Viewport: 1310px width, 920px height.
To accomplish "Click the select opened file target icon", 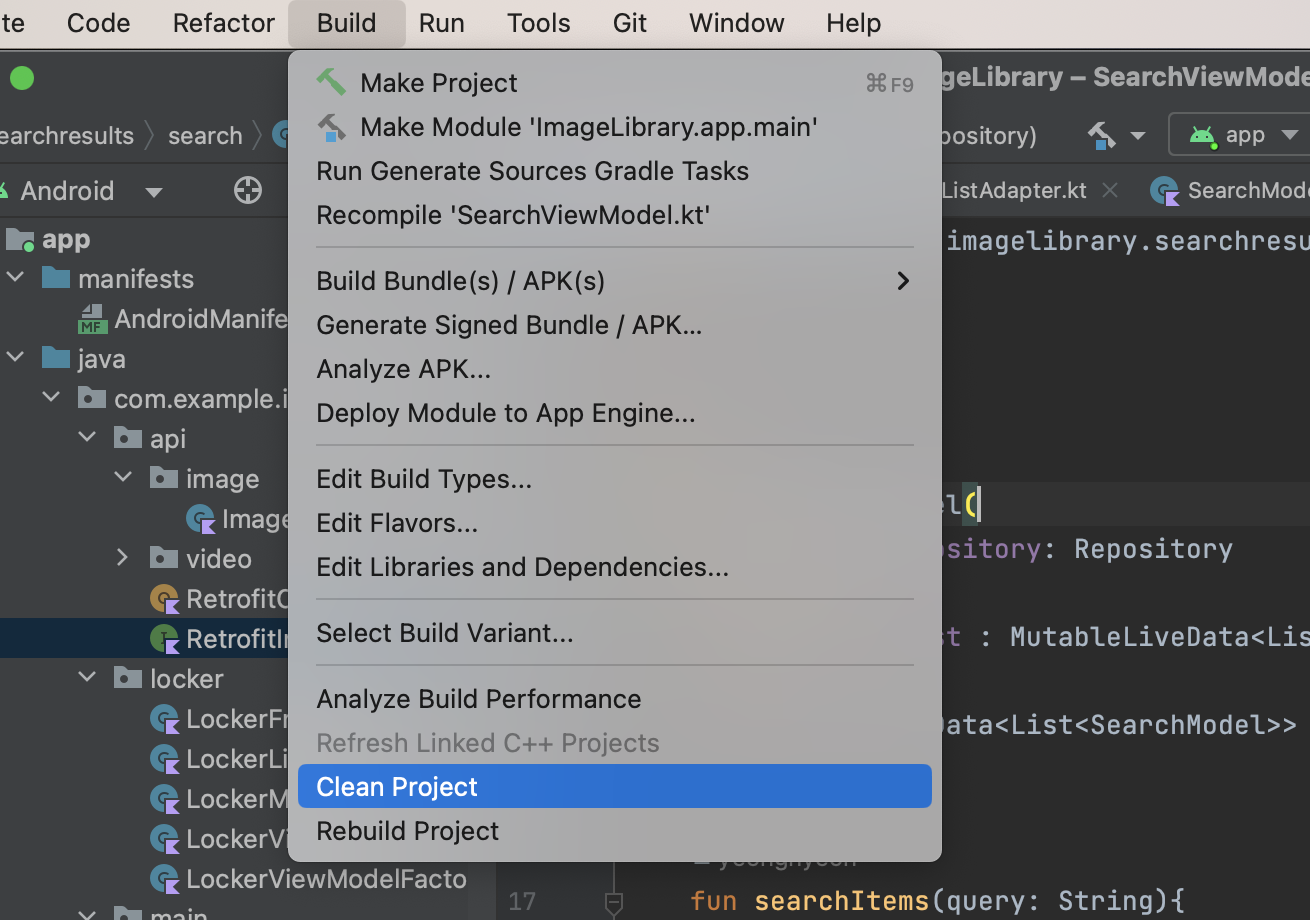I will pos(248,190).
